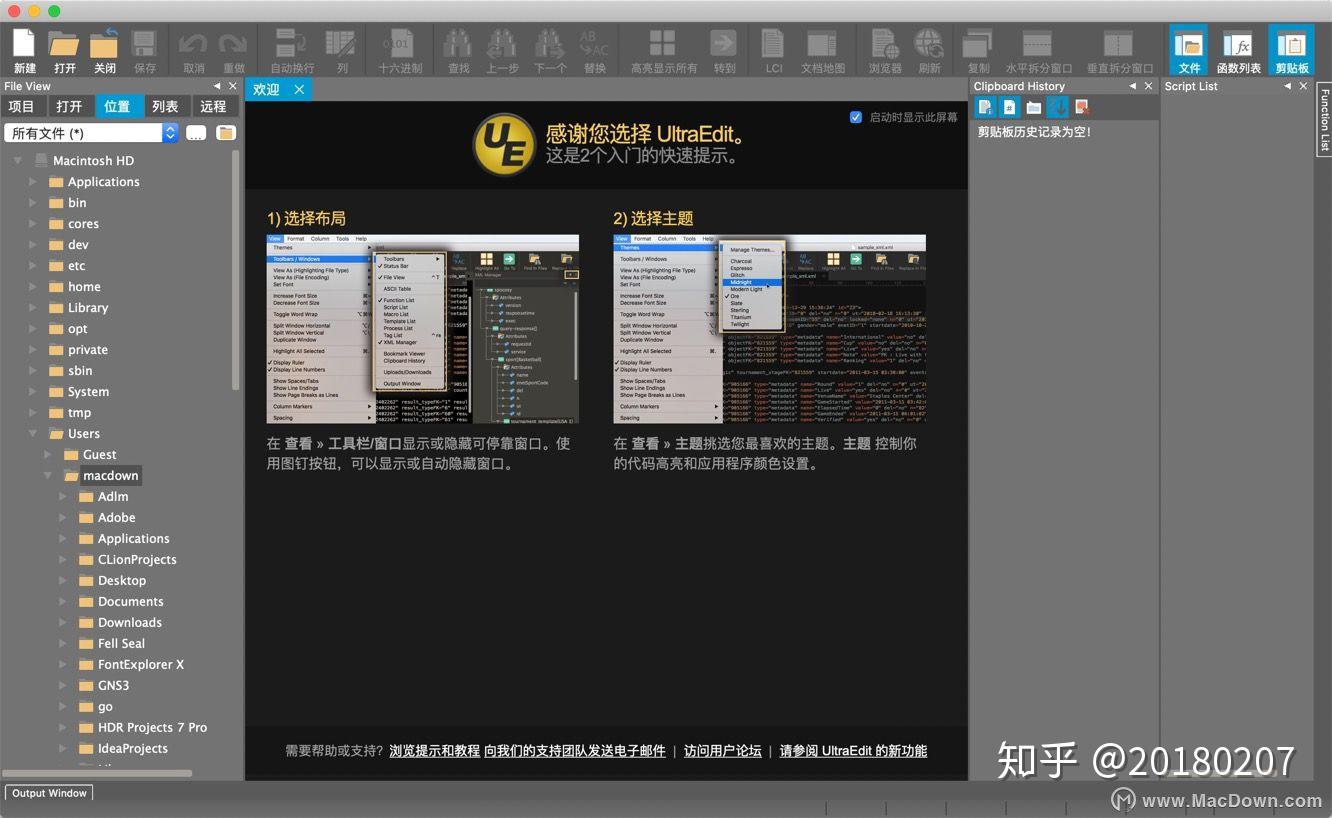Open the 查找 find tool icon
Viewport: 1332px width, 818px height.
click(x=457, y=48)
